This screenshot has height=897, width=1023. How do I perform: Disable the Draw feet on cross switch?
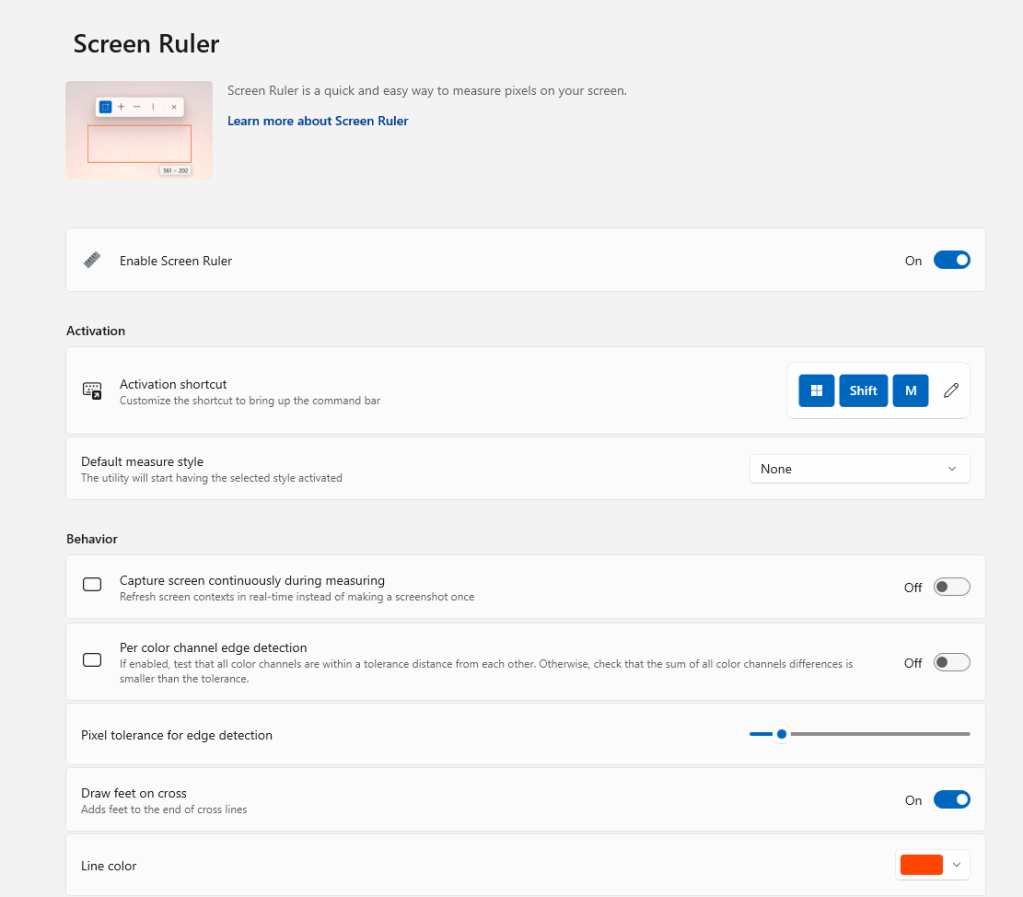click(951, 799)
